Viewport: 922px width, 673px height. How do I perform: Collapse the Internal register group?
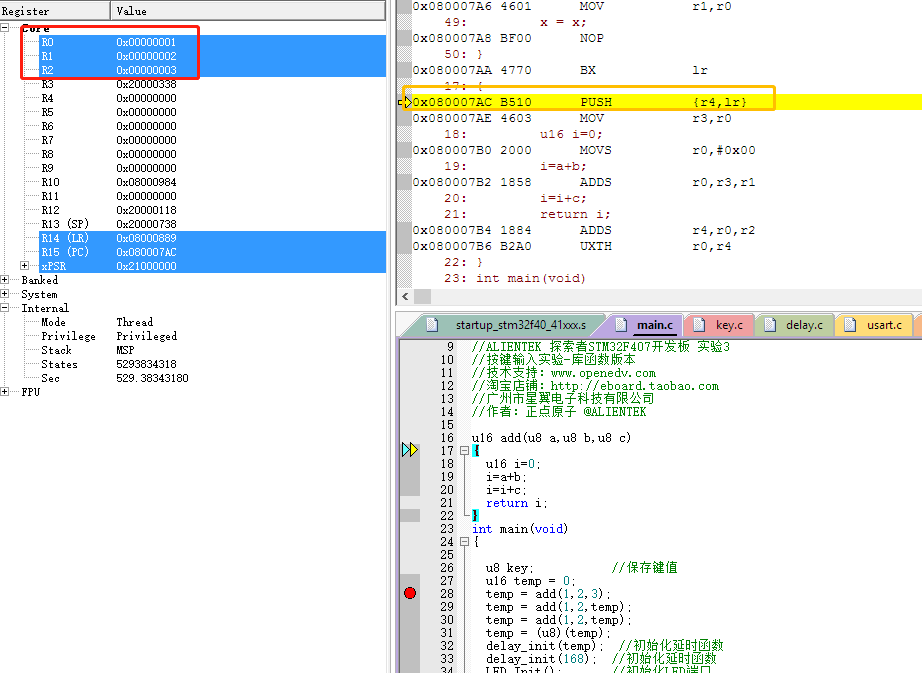click(x=5, y=308)
